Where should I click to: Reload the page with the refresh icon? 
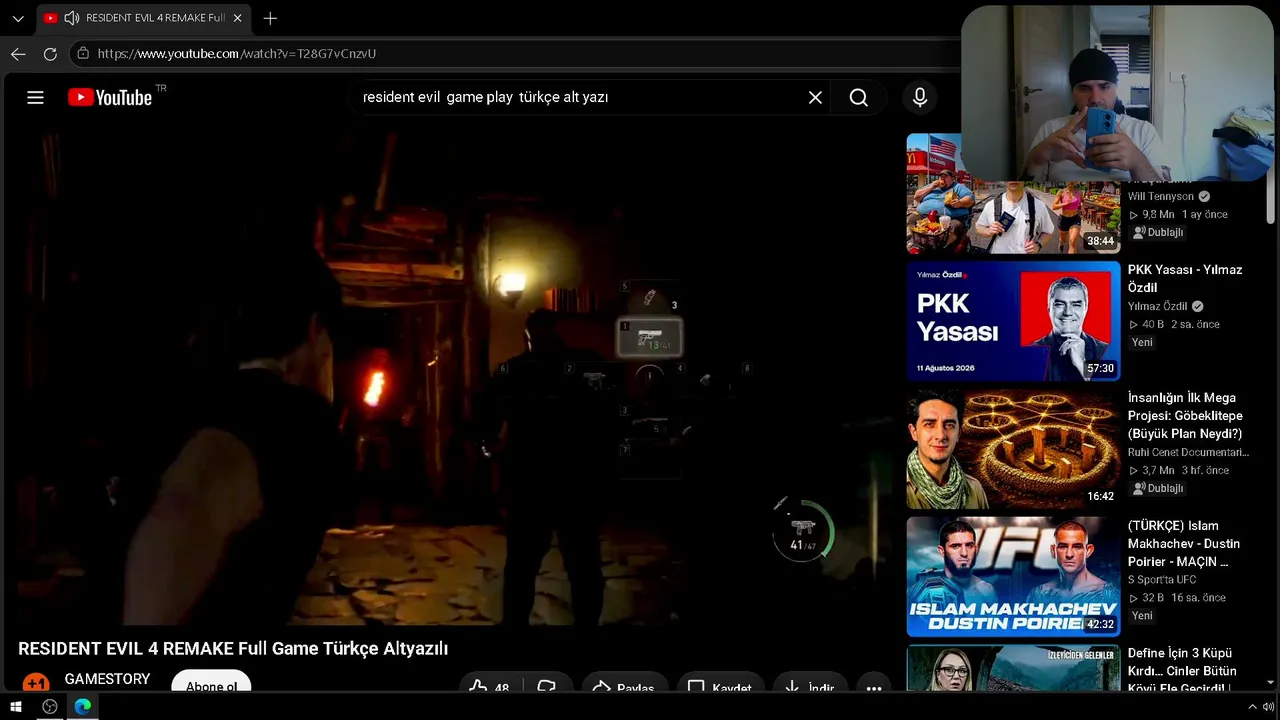(50, 54)
